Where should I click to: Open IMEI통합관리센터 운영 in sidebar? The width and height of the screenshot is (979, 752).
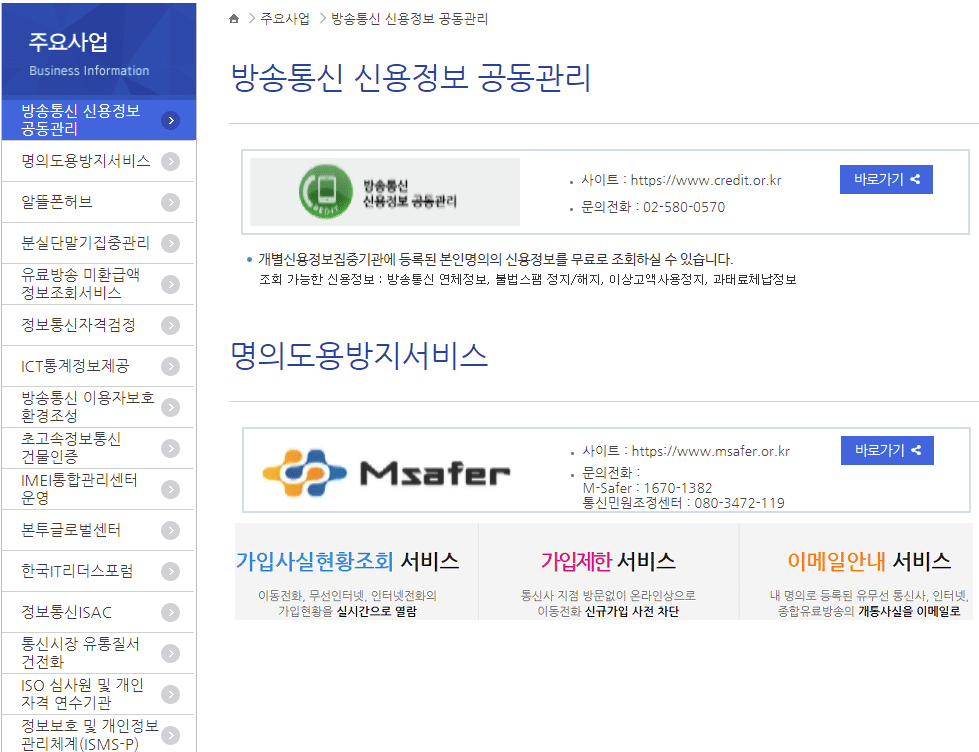click(x=99, y=489)
